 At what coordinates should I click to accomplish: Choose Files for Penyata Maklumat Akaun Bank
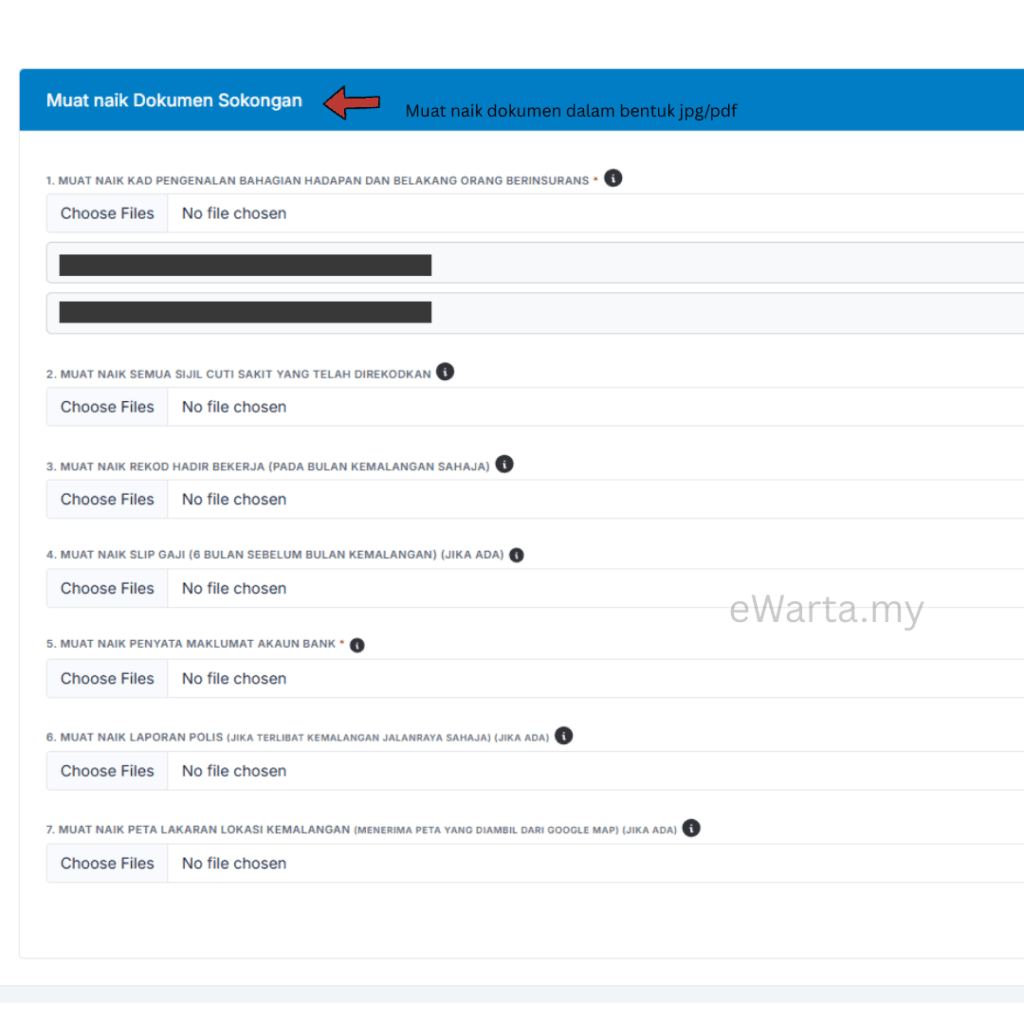[x=107, y=679]
